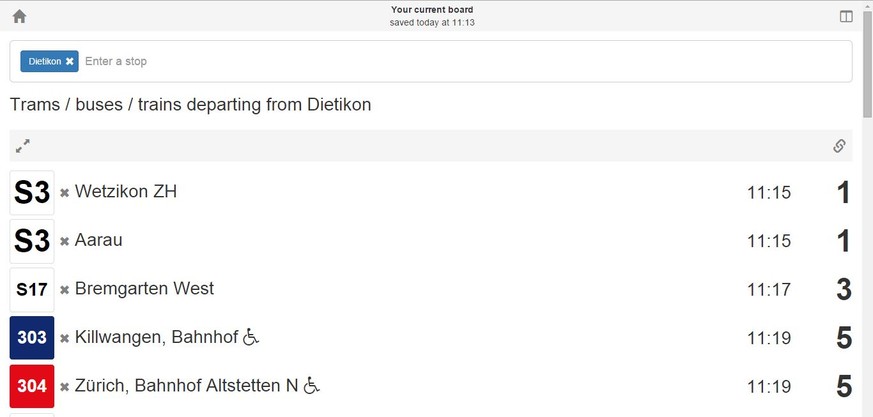Click the red 304 line badge
Viewport: 873px width, 417px height.
(32, 386)
